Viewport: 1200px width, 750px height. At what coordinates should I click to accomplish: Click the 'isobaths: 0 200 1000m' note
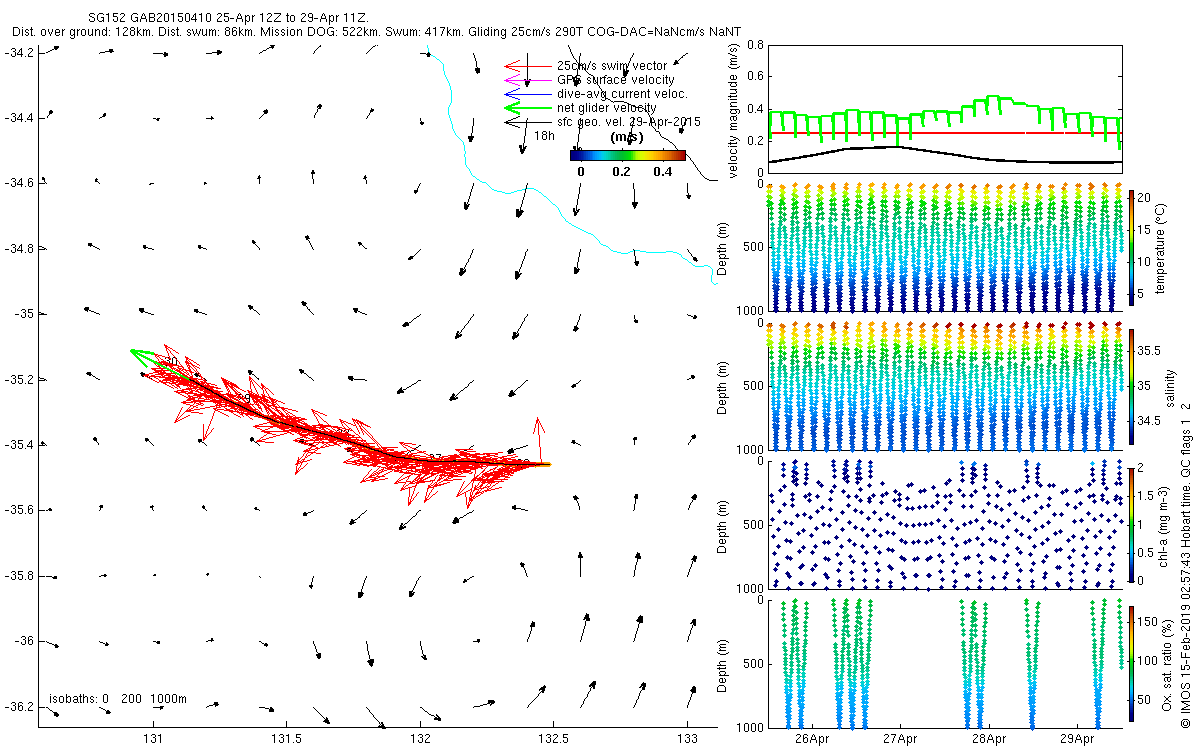tap(119, 698)
